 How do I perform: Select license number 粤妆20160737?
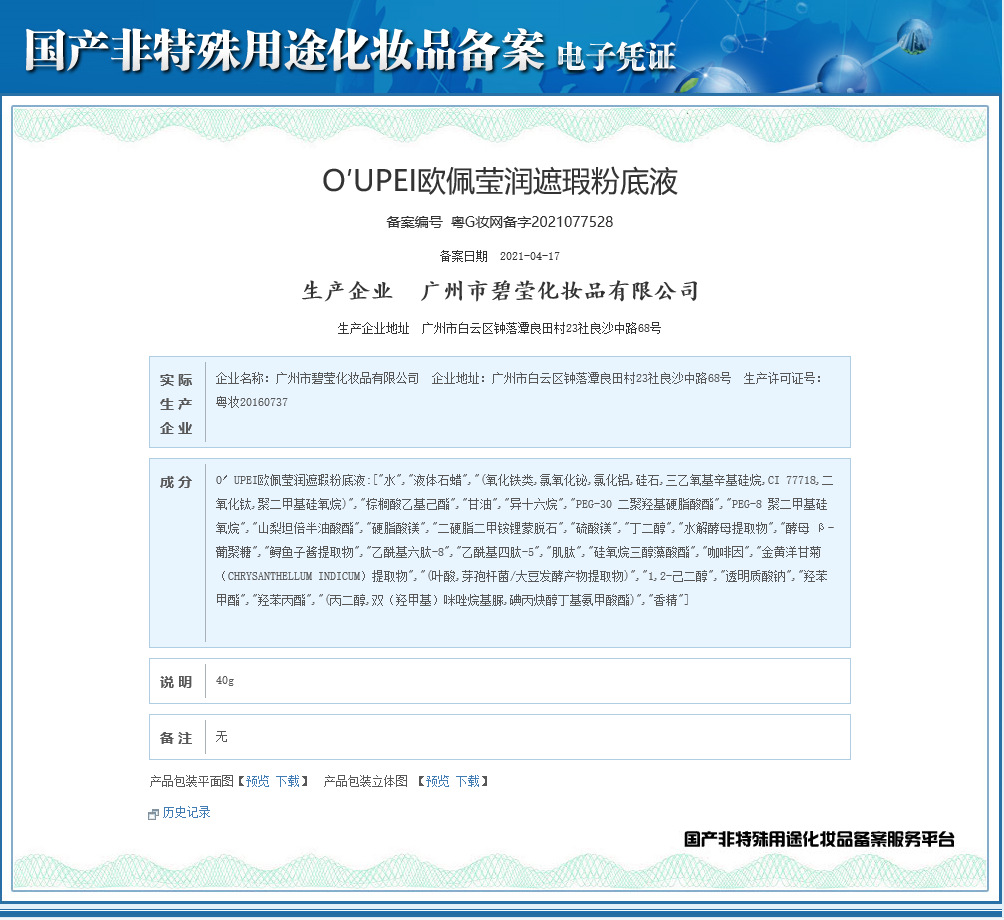[x=252, y=402]
